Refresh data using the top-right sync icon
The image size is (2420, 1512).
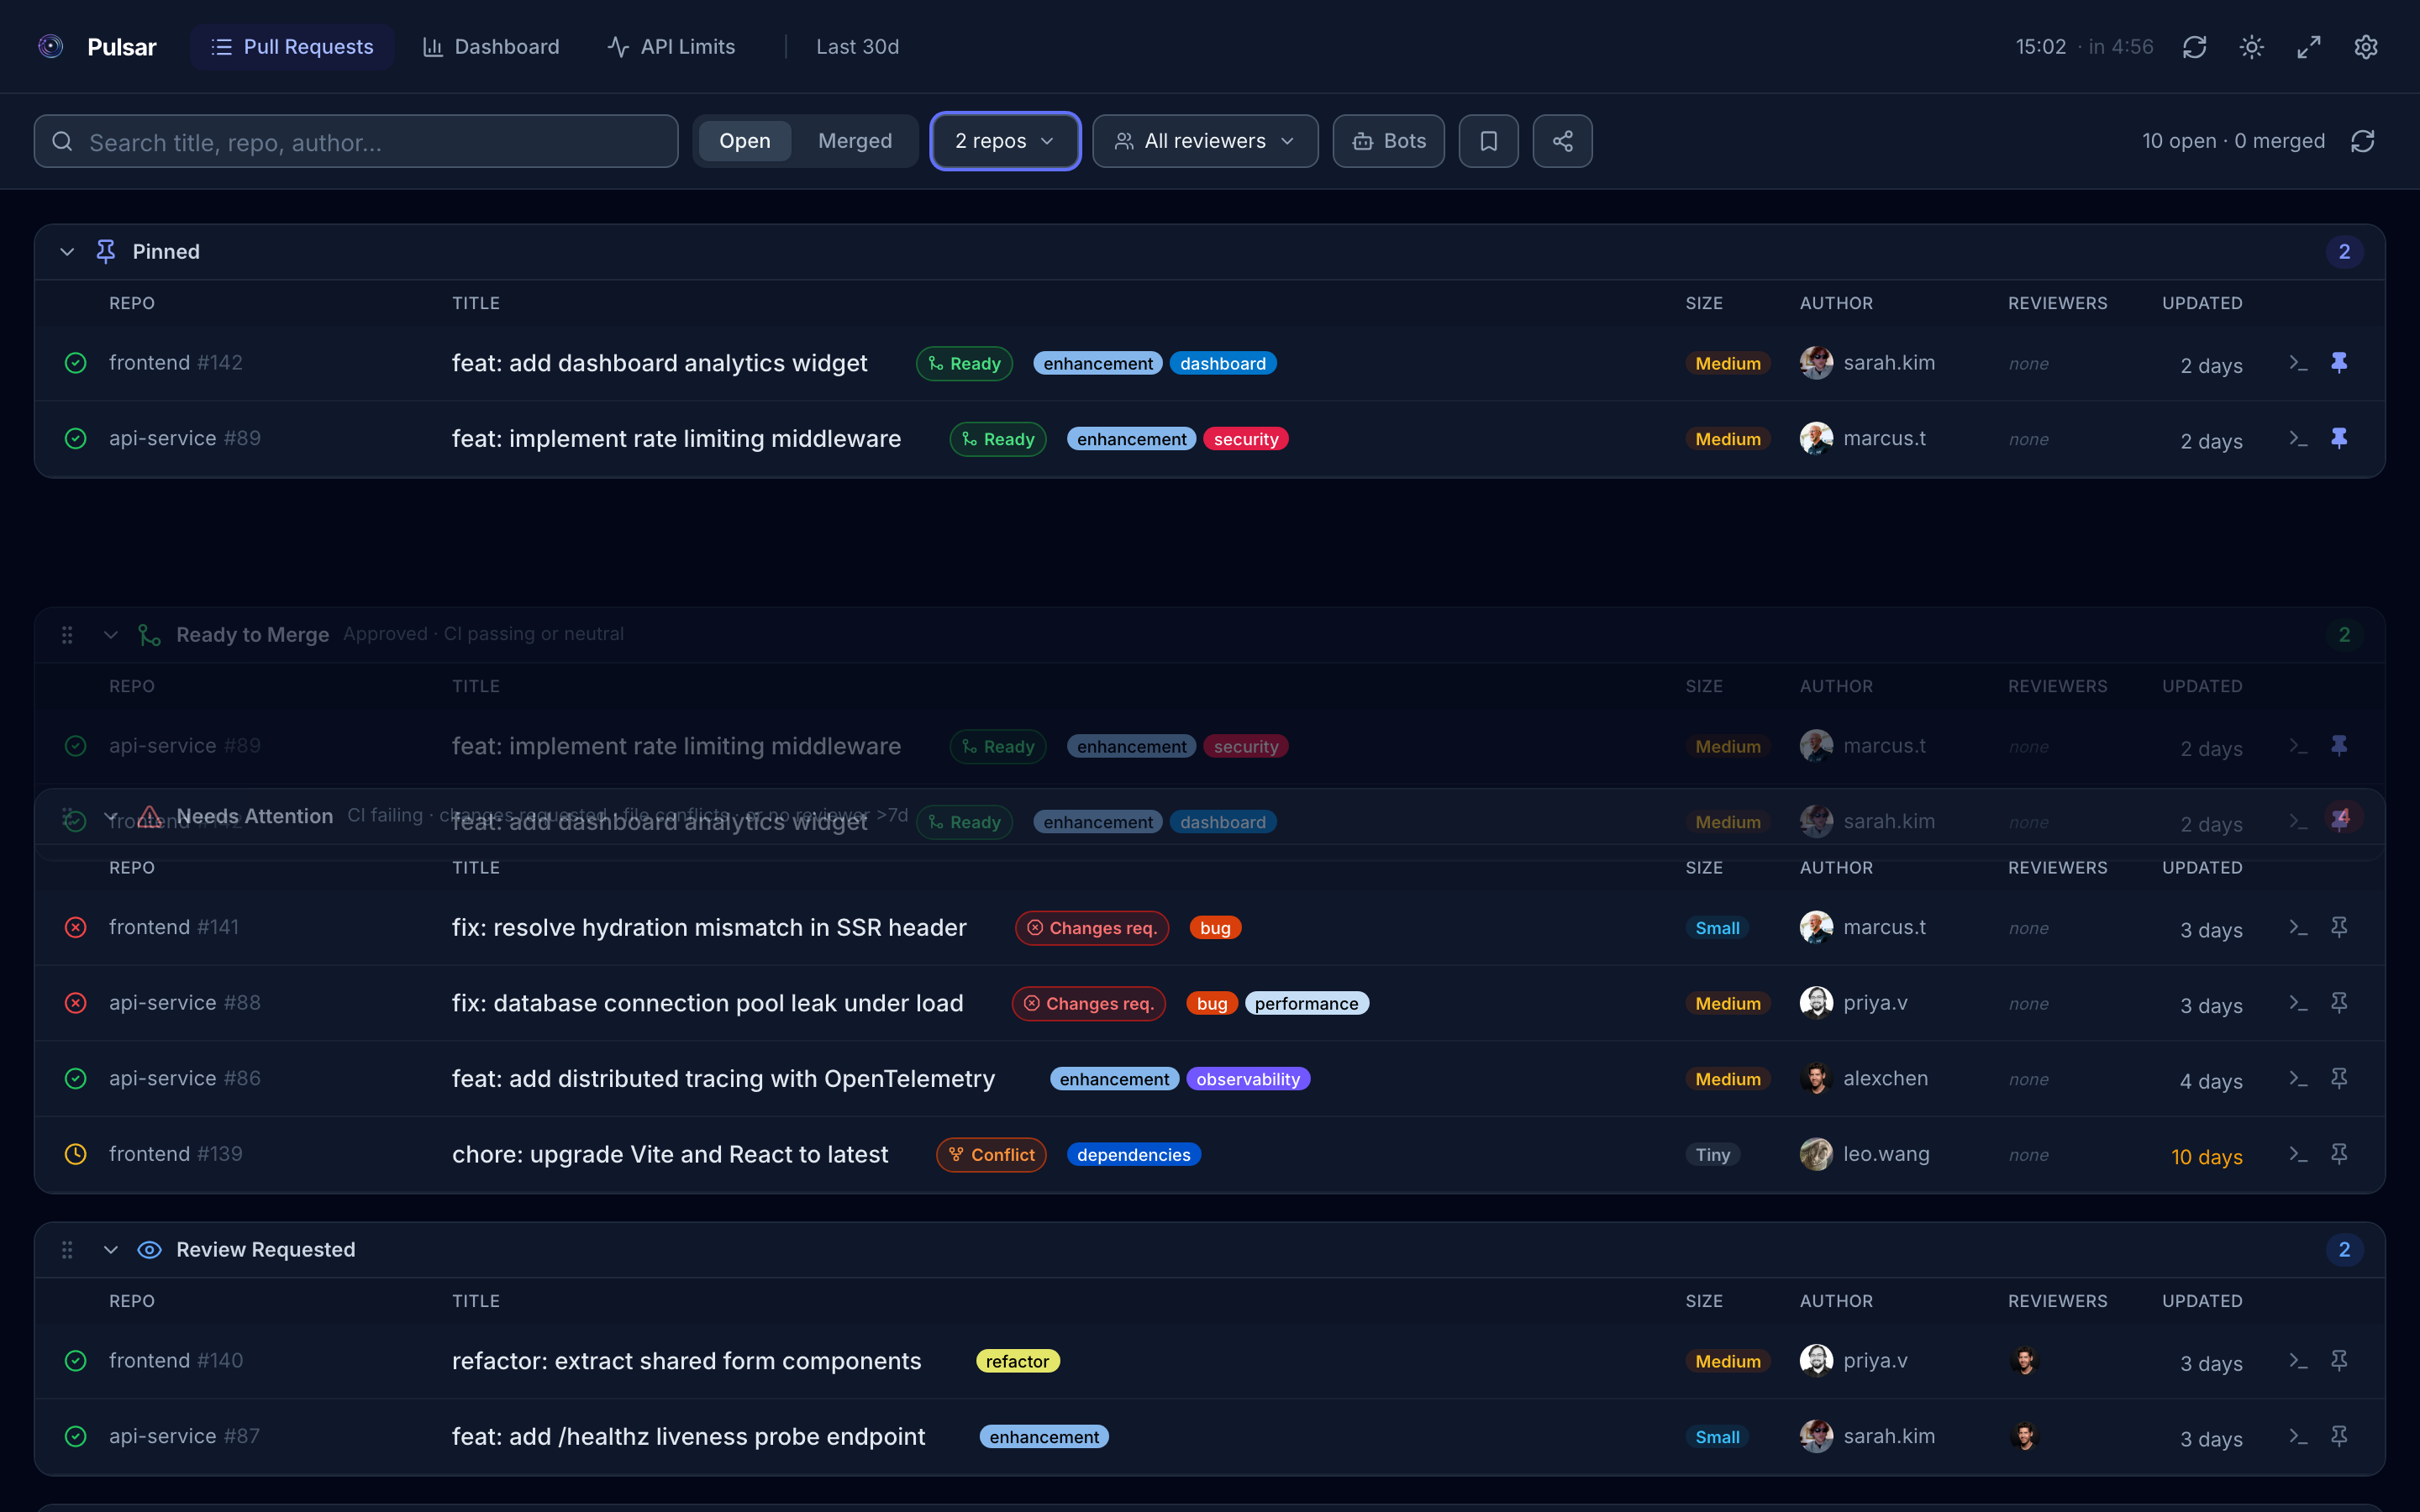(x=2194, y=46)
